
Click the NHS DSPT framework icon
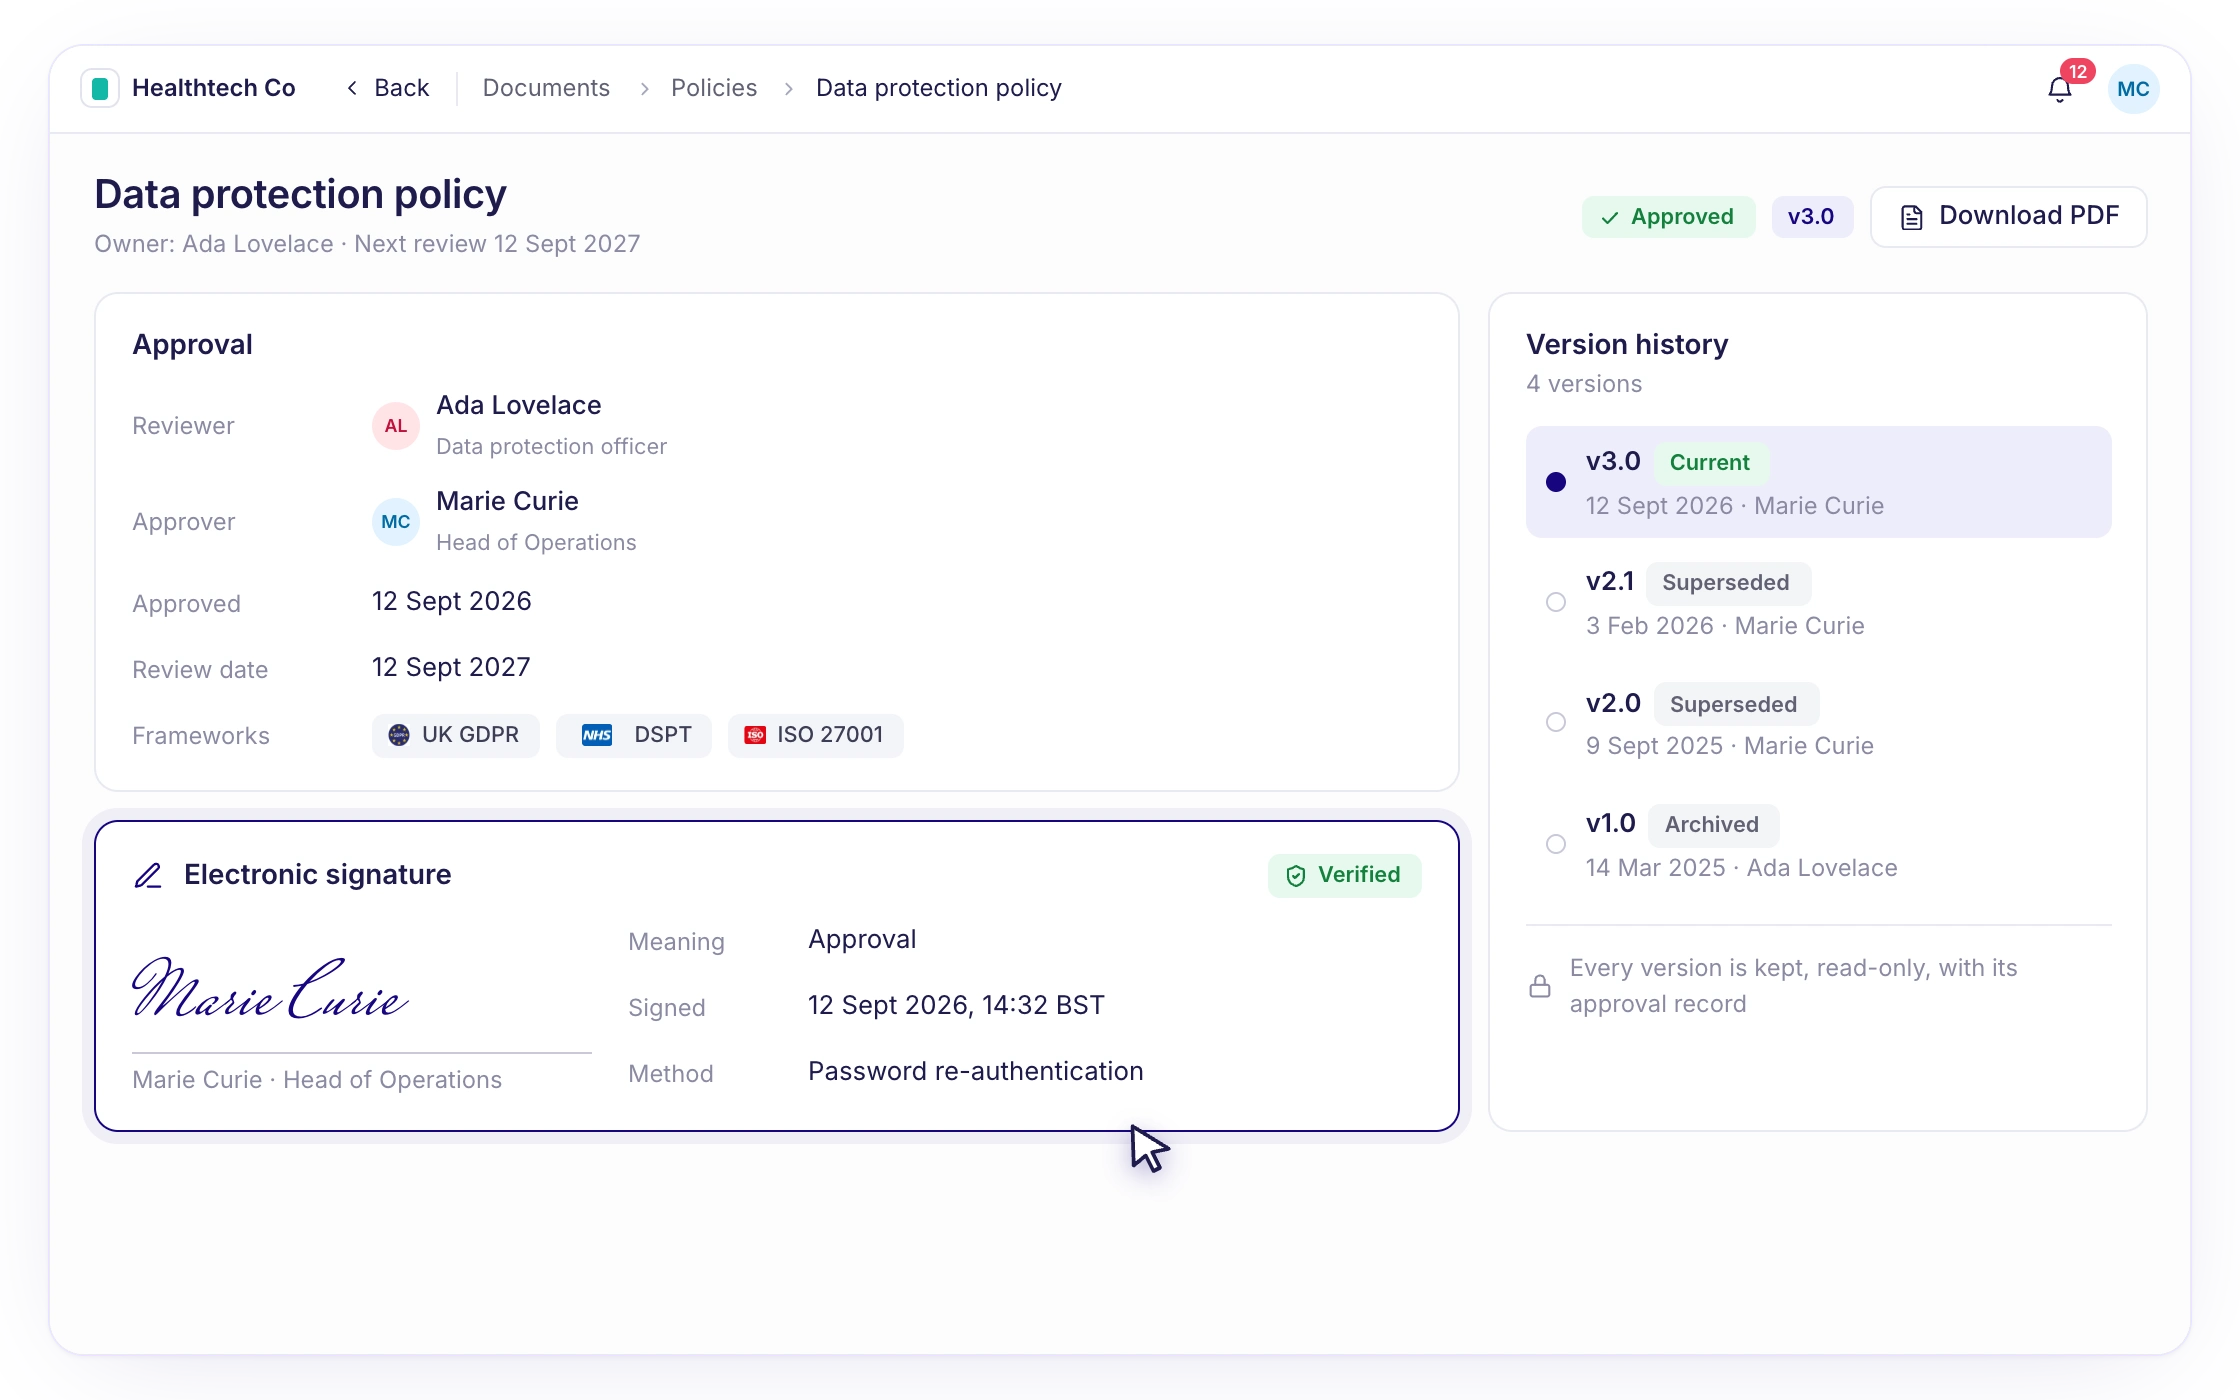point(597,735)
